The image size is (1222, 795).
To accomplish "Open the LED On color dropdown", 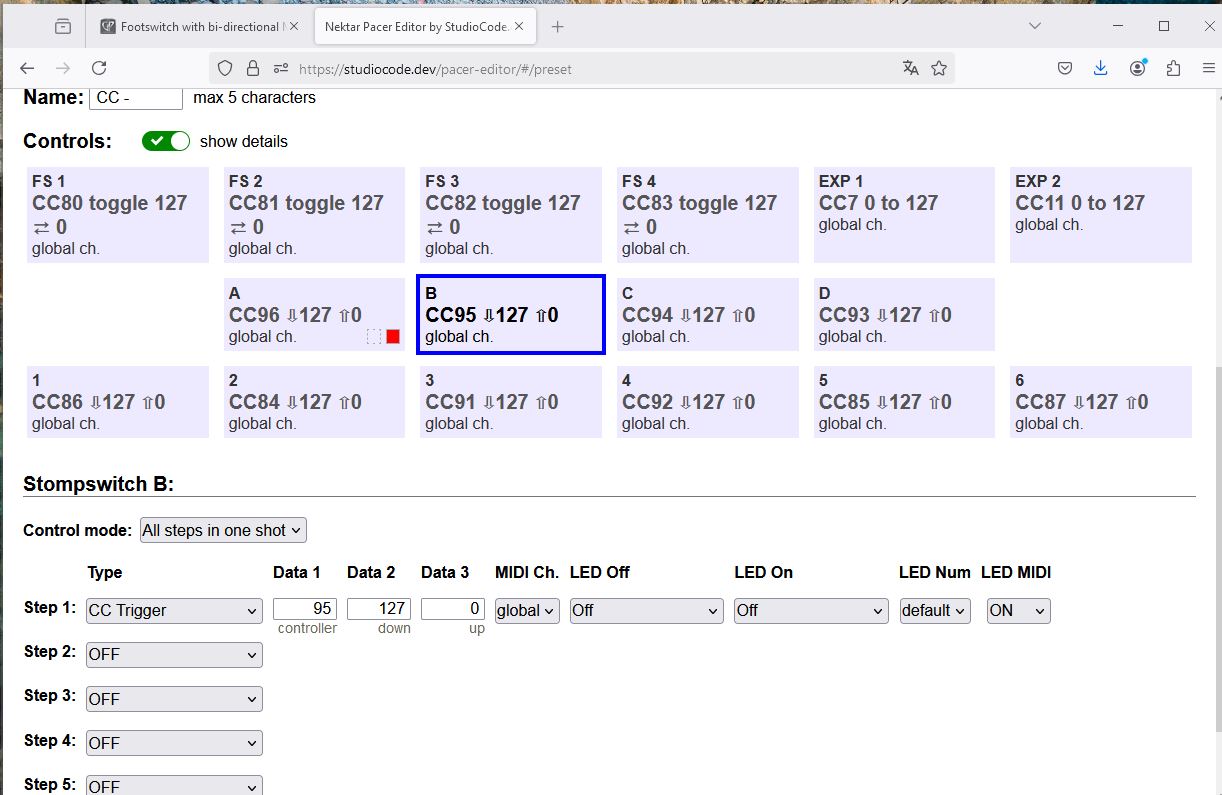I will click(x=811, y=610).
